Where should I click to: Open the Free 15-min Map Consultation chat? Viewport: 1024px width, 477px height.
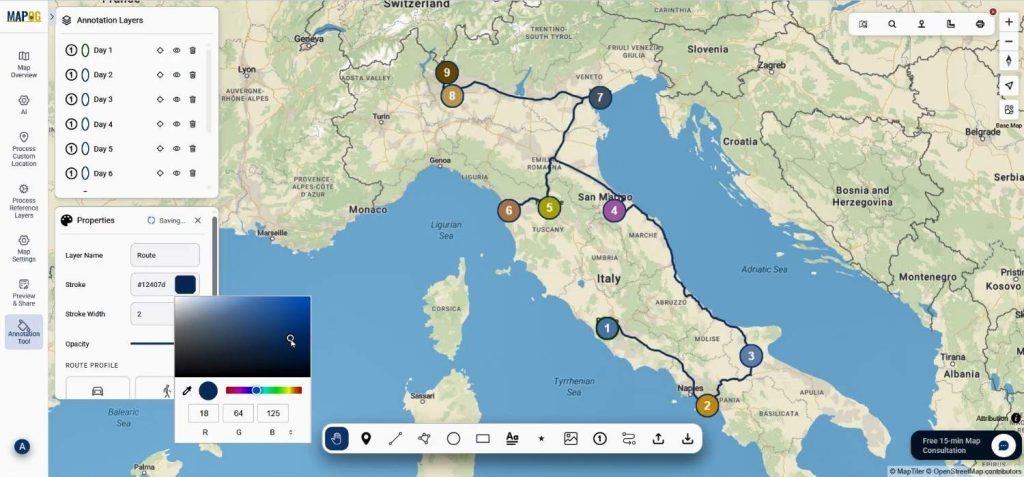(x=965, y=446)
